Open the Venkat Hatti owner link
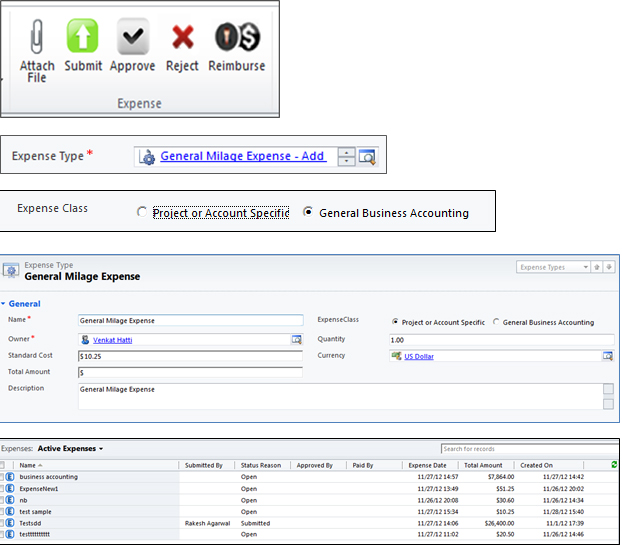This screenshot has width=622, height=550. [112, 340]
